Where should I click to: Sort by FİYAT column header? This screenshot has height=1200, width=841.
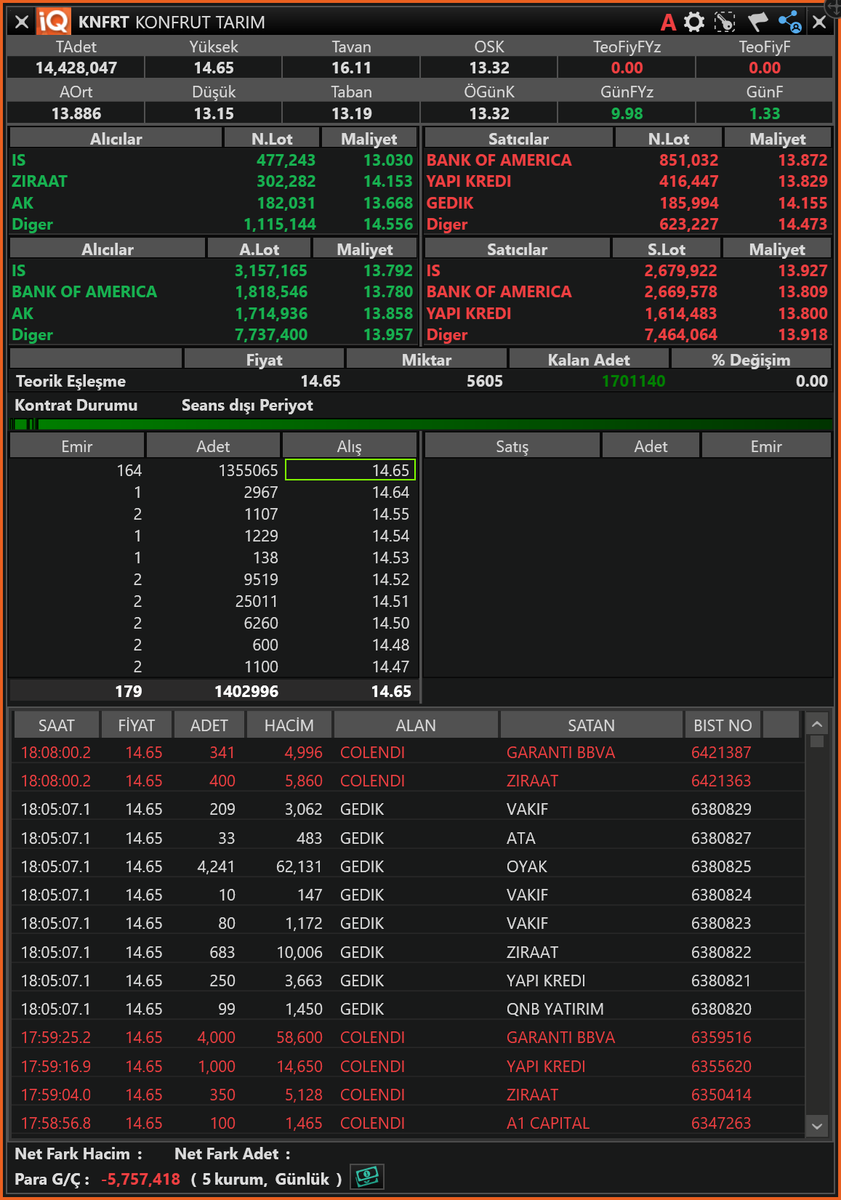137,725
